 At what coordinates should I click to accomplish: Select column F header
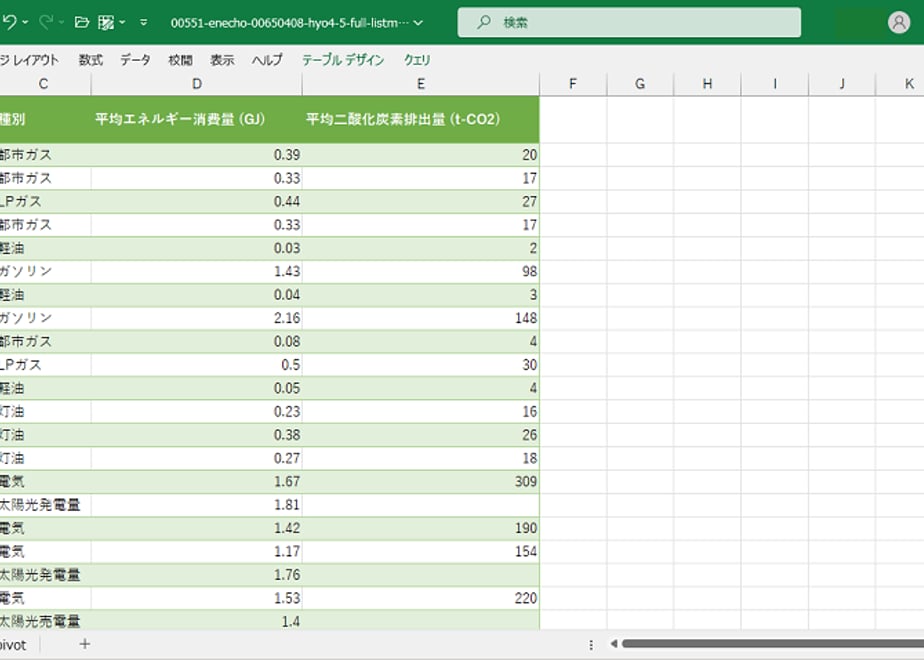[x=573, y=84]
